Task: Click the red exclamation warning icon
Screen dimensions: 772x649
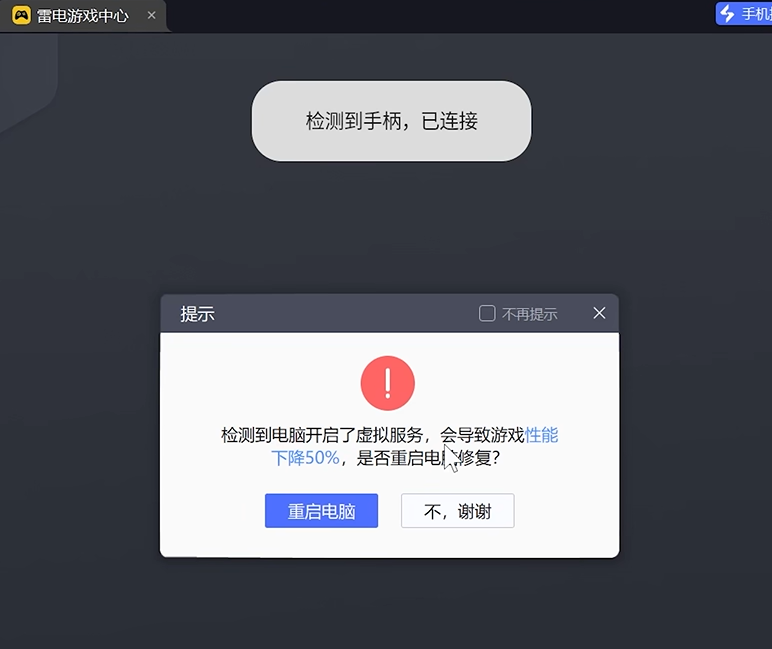Action: tap(388, 383)
